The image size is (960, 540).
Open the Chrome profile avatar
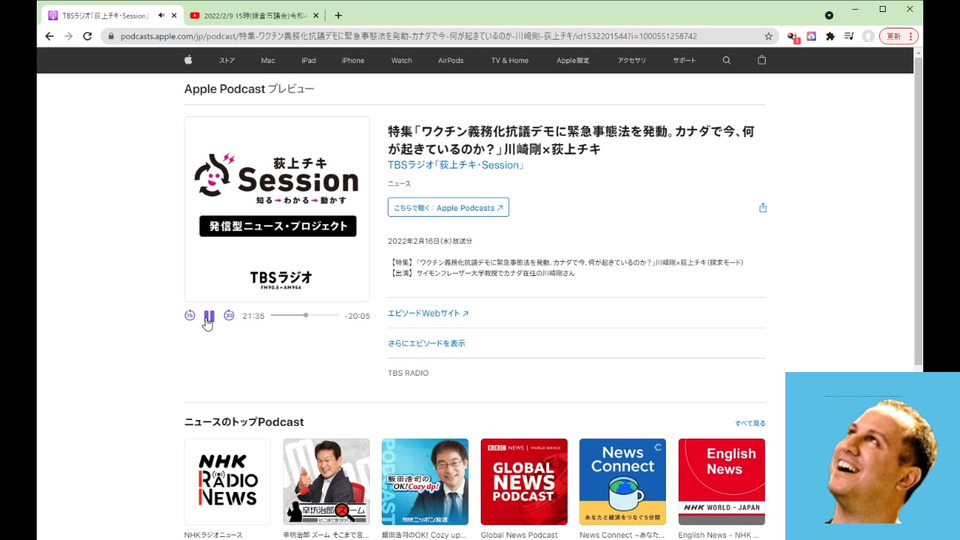pos(868,36)
